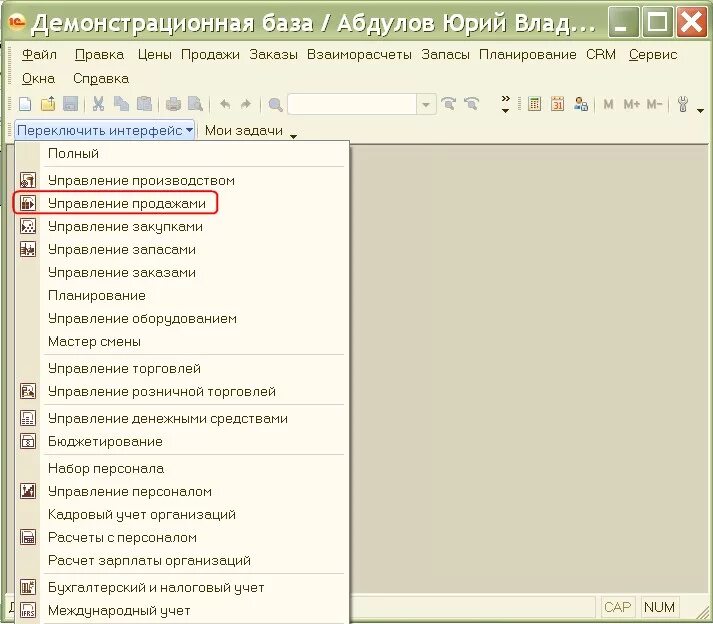
Task: Select Бюджетирование interface
Action: [182, 442]
